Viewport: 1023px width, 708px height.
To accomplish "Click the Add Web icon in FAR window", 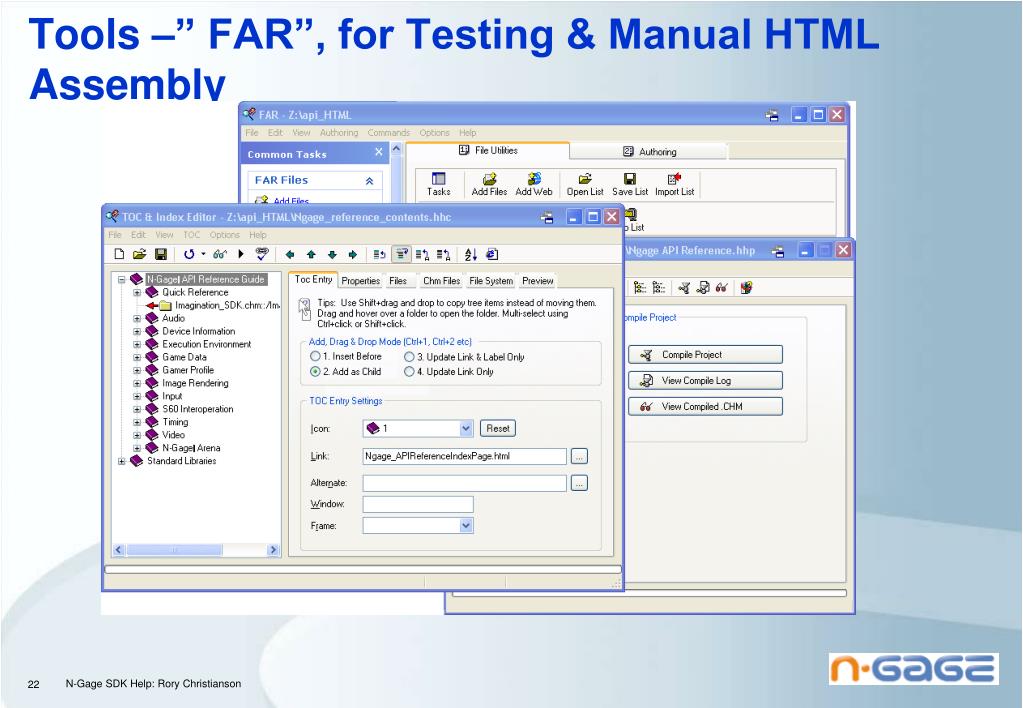I will tap(534, 184).
